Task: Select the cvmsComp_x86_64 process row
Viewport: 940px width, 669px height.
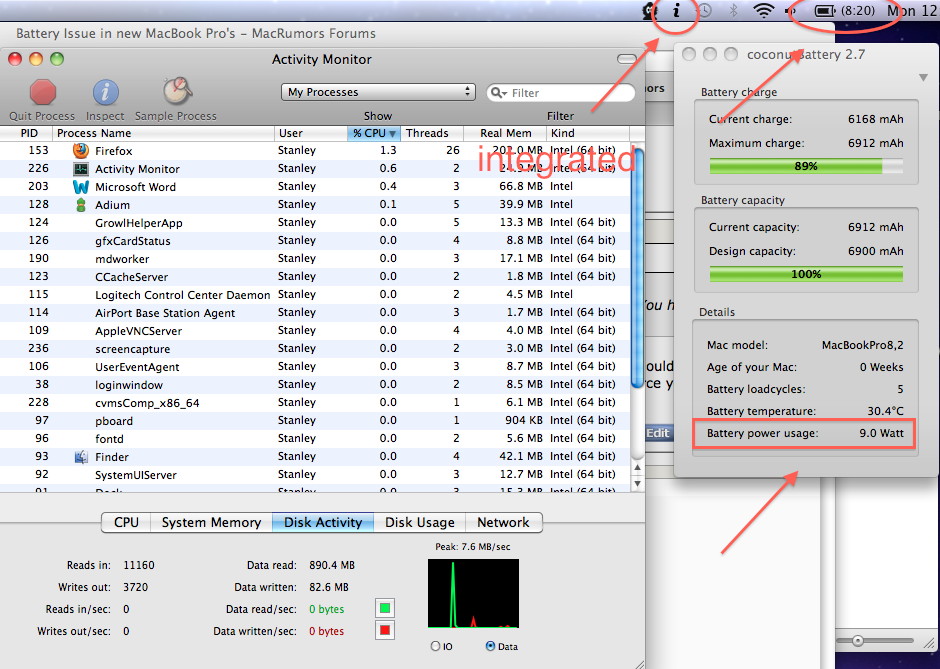Action: pyautogui.click(x=315, y=403)
